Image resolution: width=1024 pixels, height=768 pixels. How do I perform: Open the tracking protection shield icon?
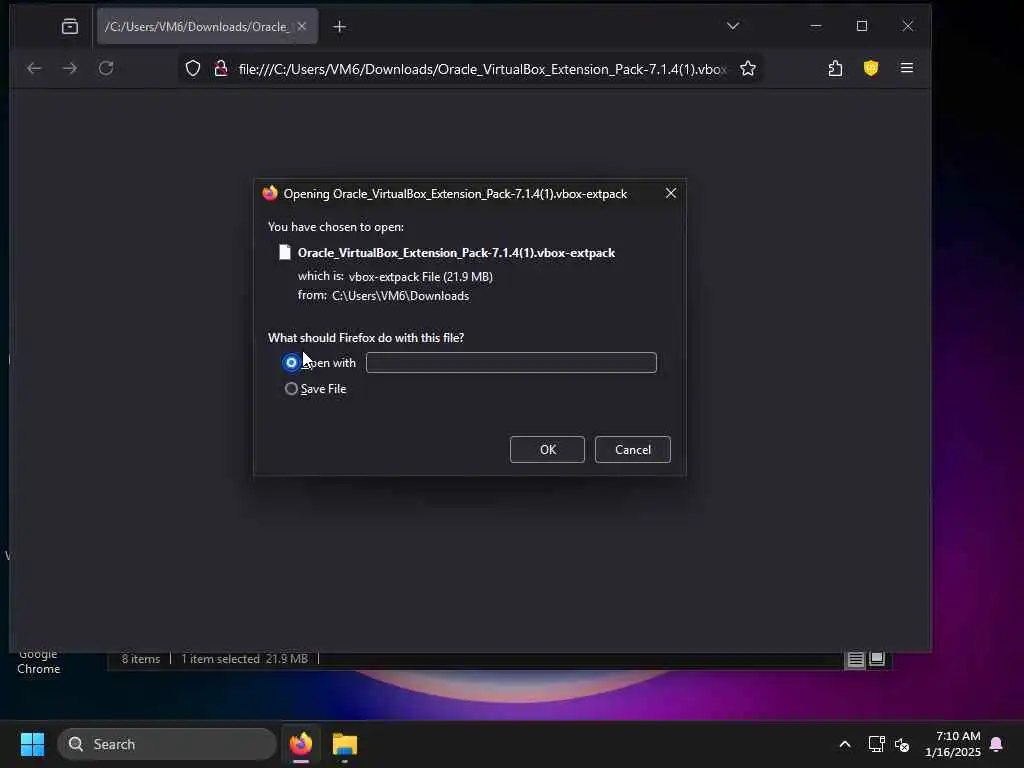coord(193,69)
